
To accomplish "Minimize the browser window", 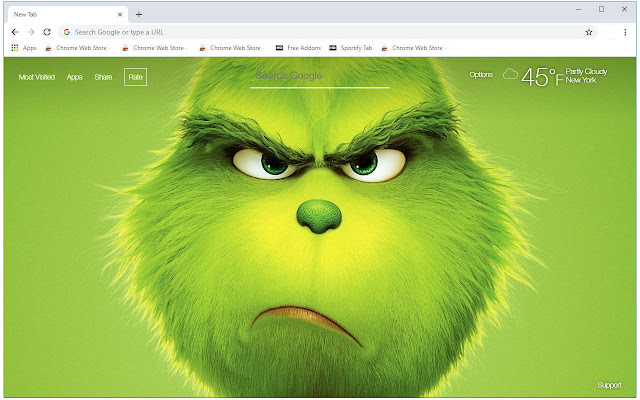I will [578, 9].
